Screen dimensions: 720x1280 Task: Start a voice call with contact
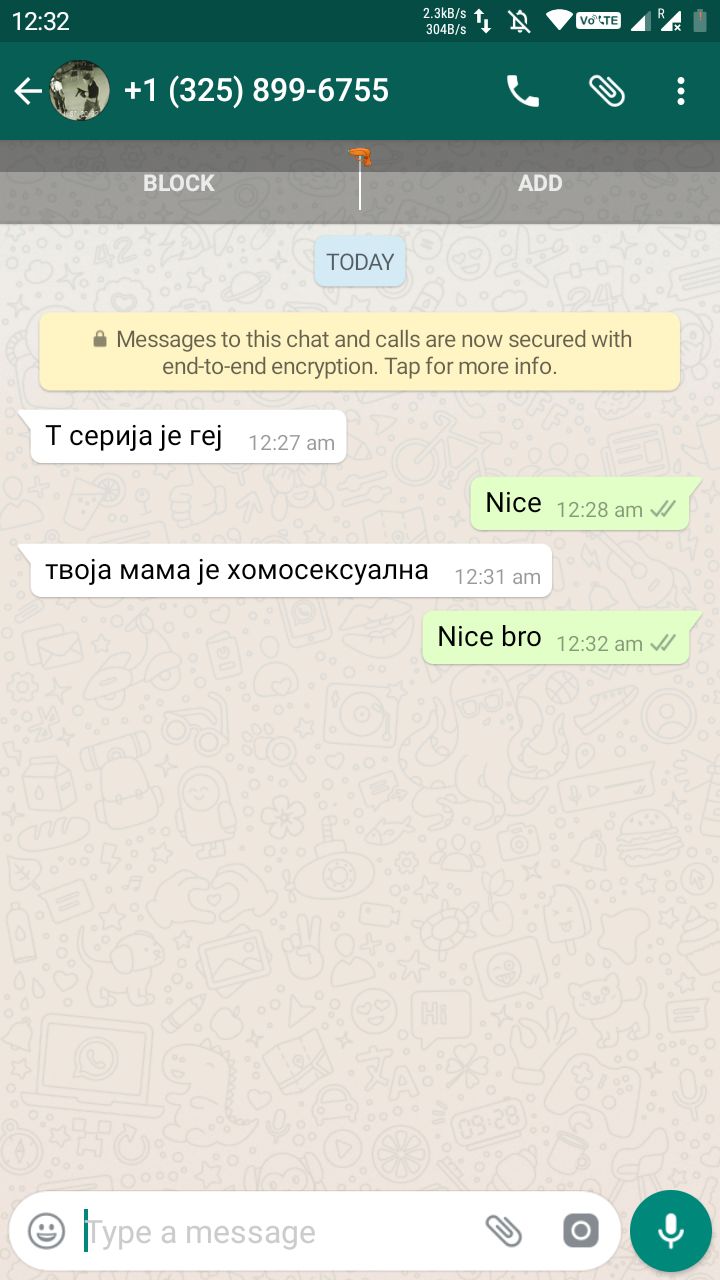[522, 91]
